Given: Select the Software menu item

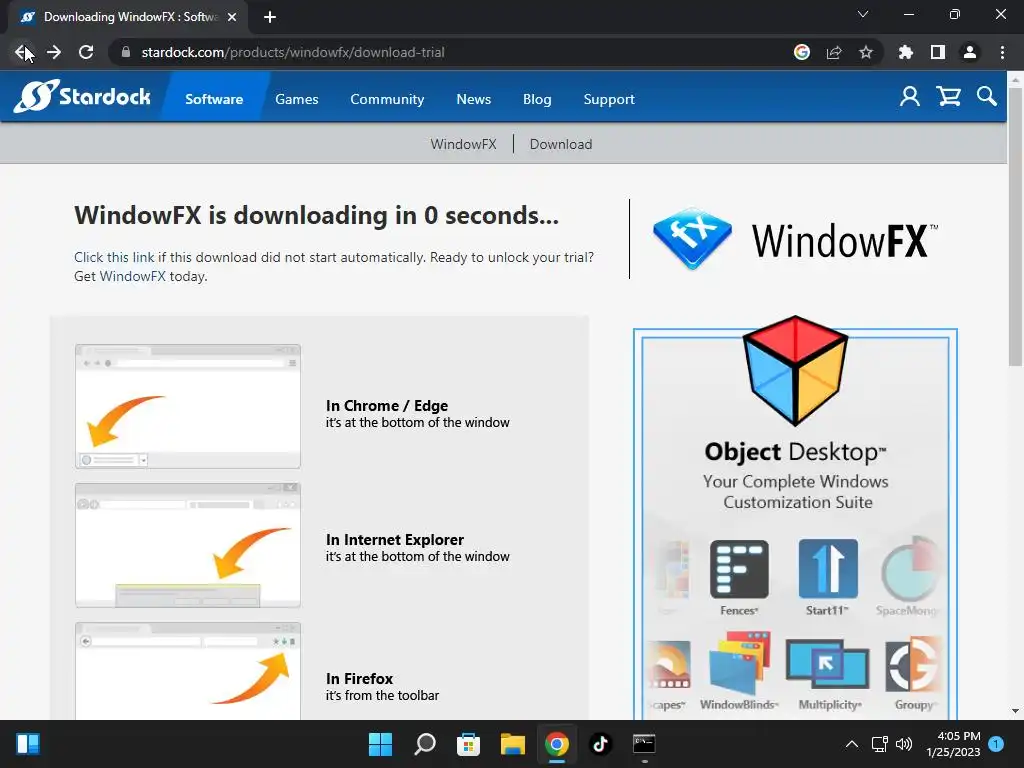Looking at the screenshot, I should [x=214, y=99].
